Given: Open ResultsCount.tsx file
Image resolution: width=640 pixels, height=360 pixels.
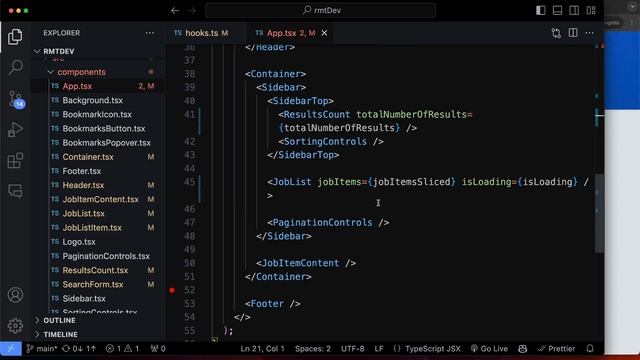Looking at the screenshot, I should coord(98,270).
